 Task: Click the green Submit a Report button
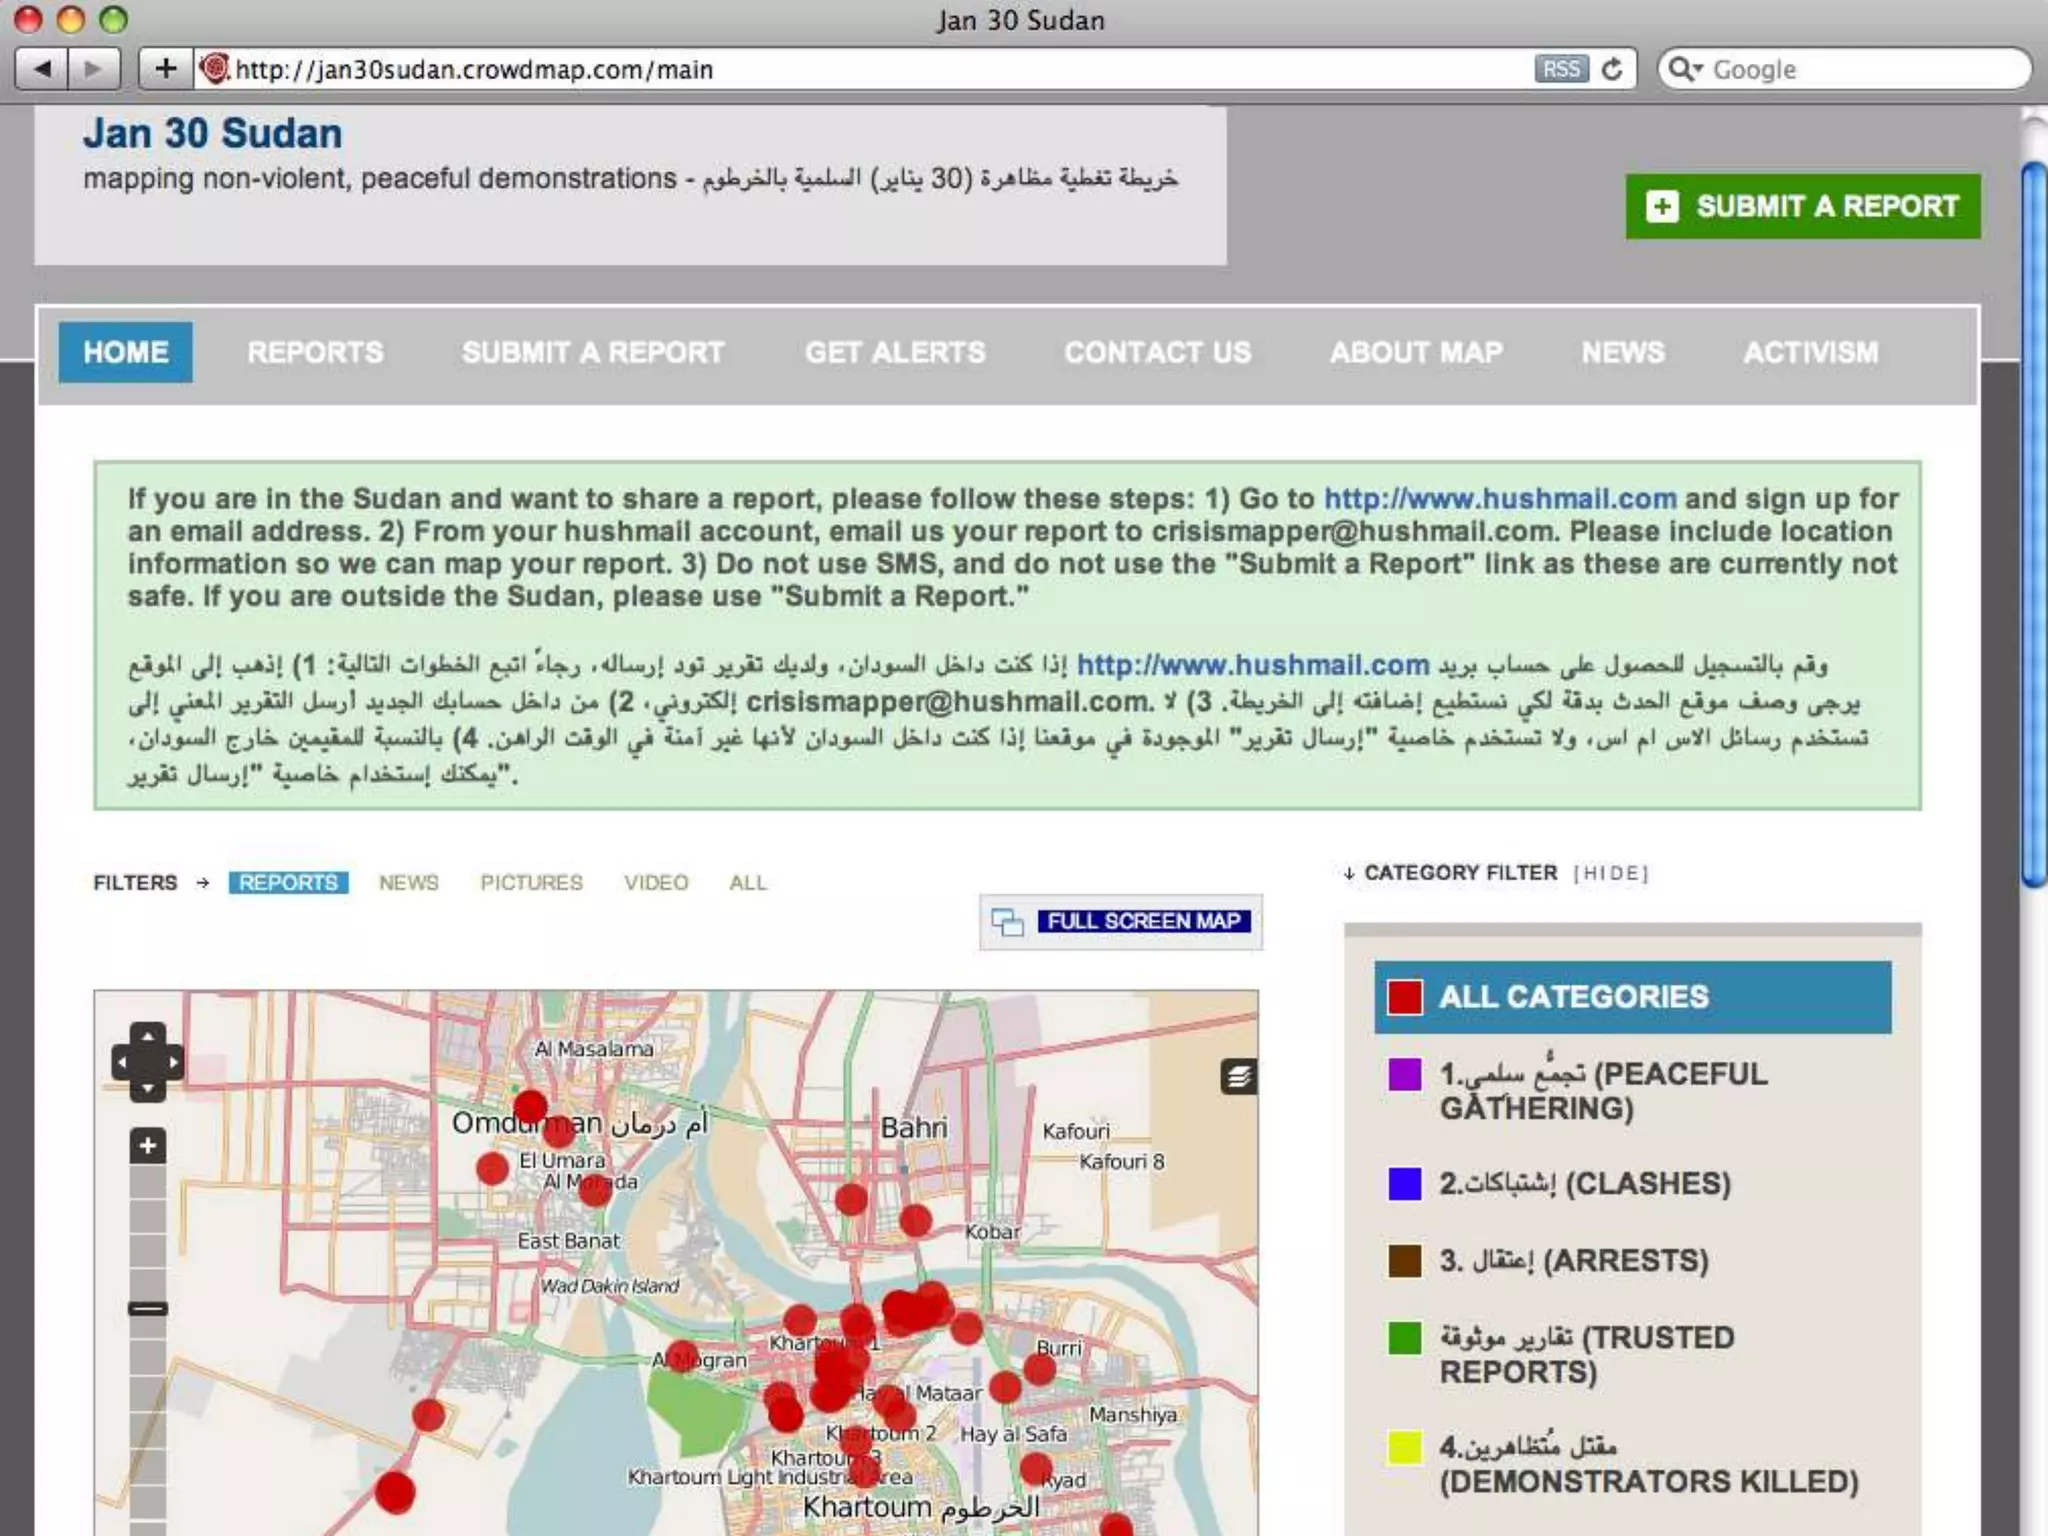click(x=1802, y=206)
